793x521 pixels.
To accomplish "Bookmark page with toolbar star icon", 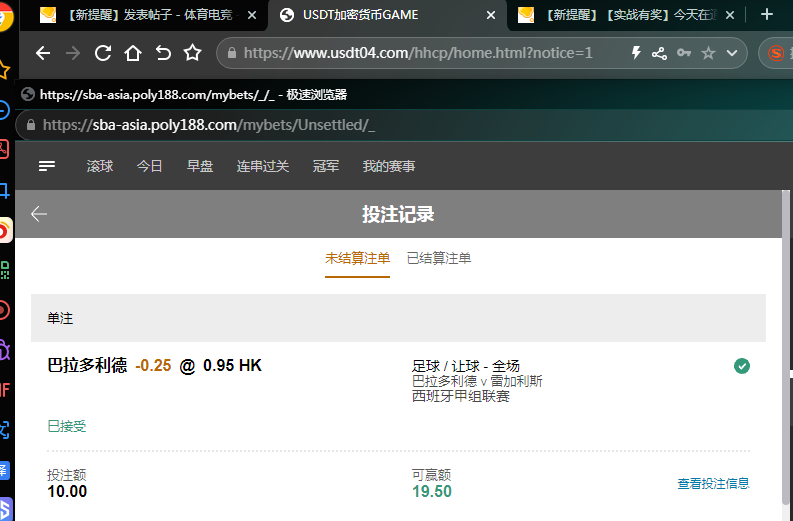I will (x=193, y=53).
